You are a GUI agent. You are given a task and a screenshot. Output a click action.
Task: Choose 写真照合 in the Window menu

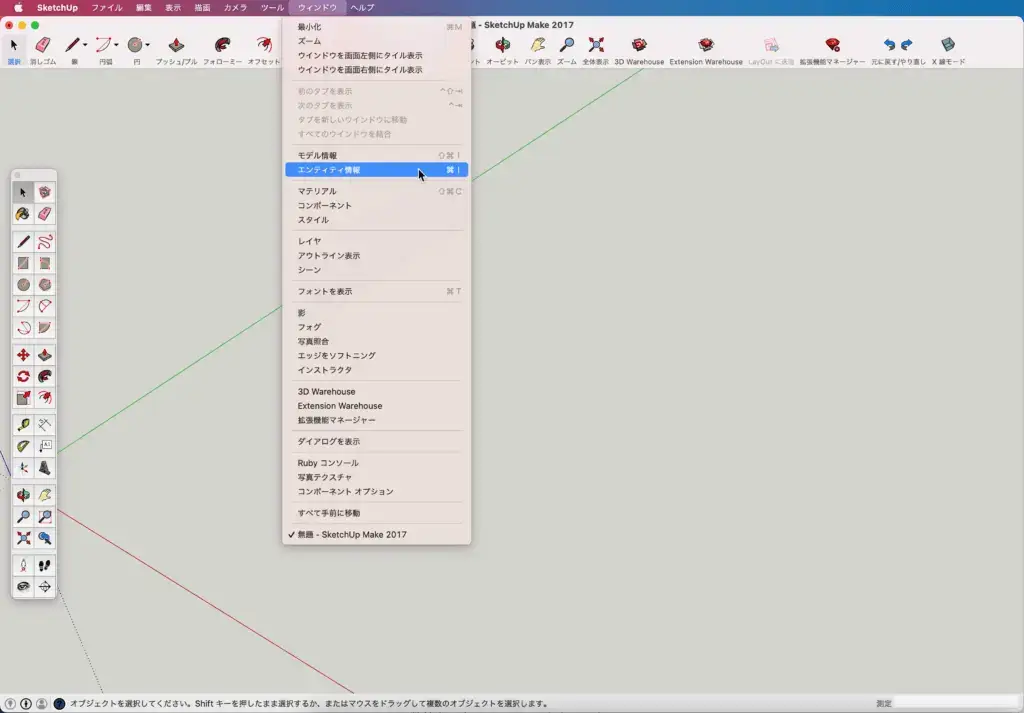[377, 341]
